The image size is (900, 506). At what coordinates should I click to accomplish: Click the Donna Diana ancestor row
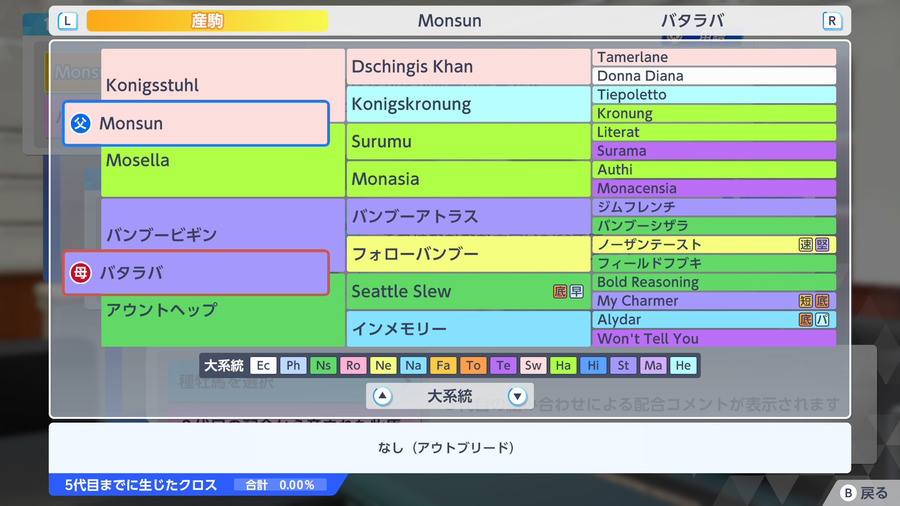(x=714, y=76)
